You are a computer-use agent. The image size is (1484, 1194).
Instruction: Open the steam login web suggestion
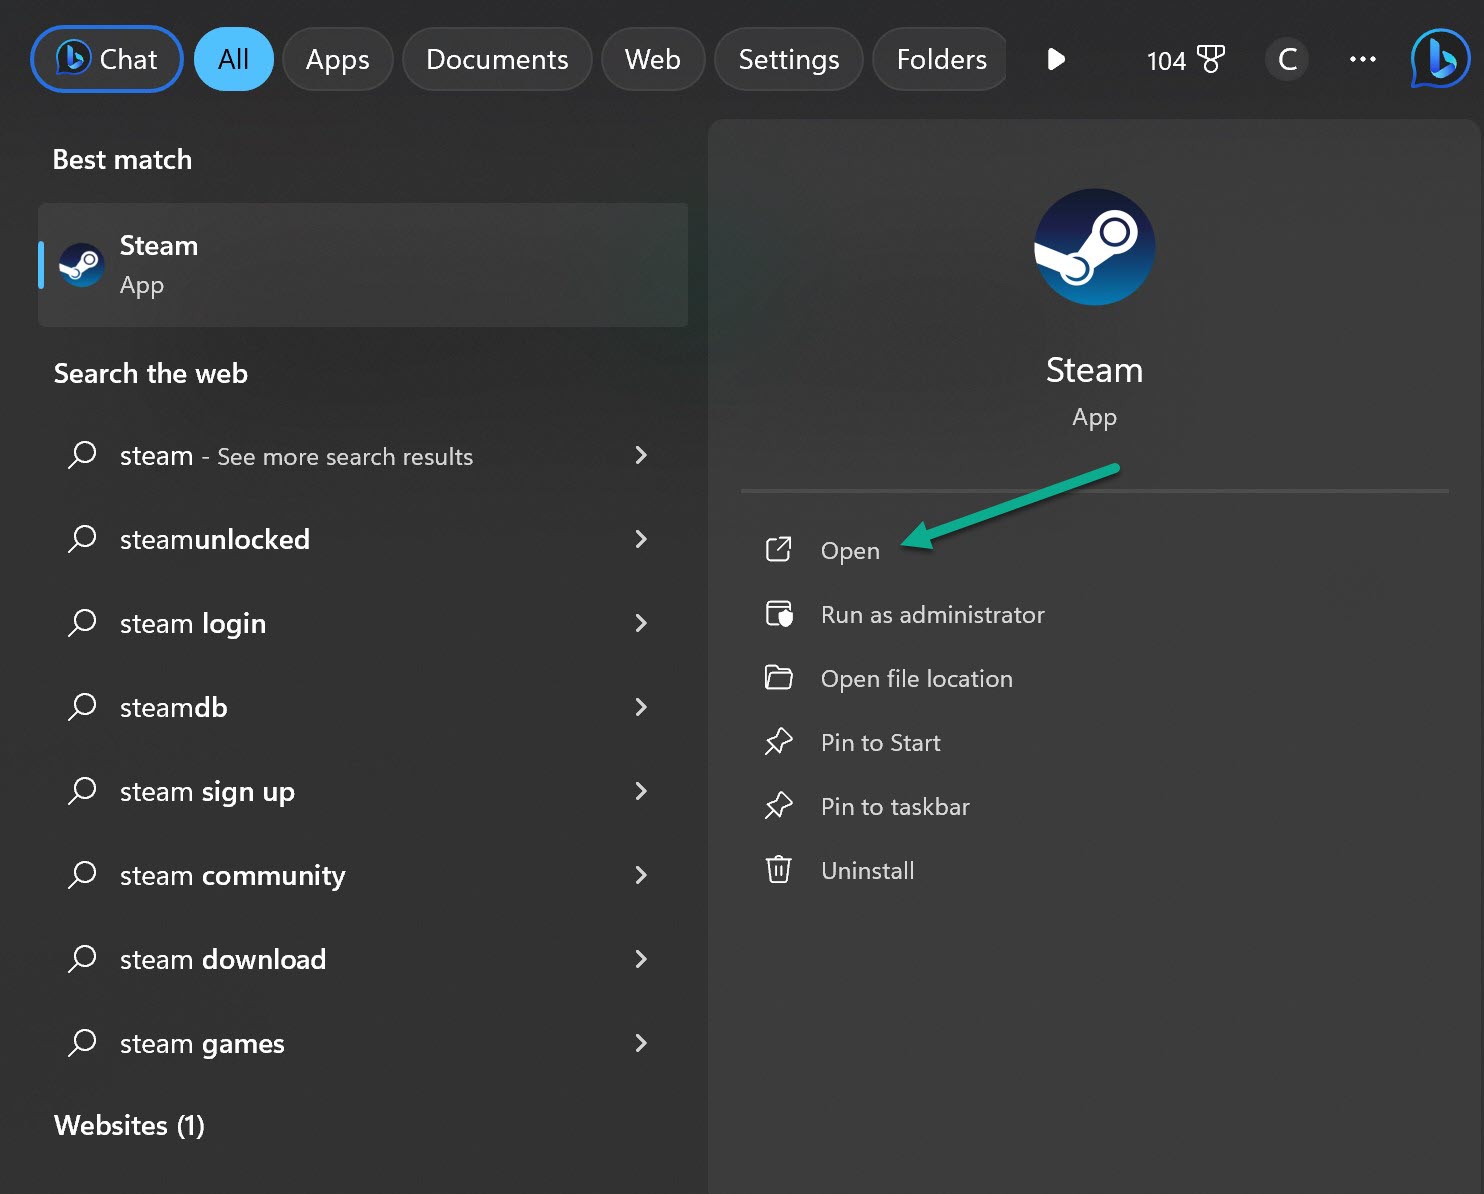click(x=363, y=624)
